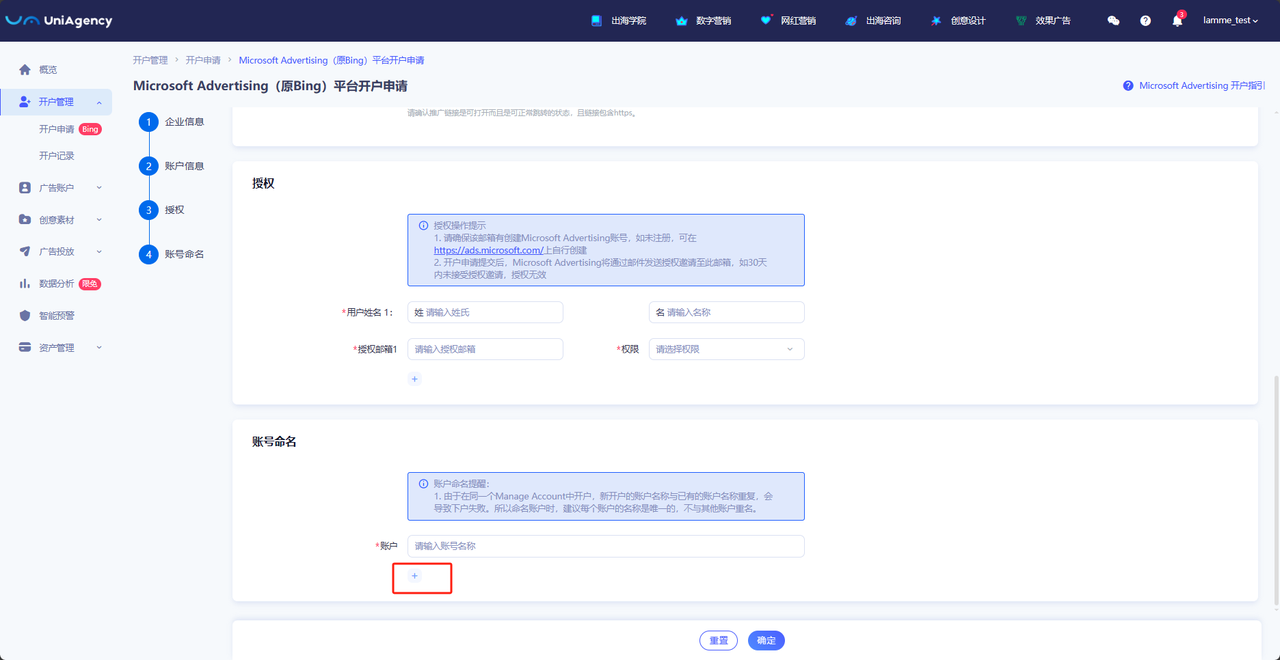The width and height of the screenshot is (1280, 660).
Task: Add another account name with the plus icon
Action: 415,576
